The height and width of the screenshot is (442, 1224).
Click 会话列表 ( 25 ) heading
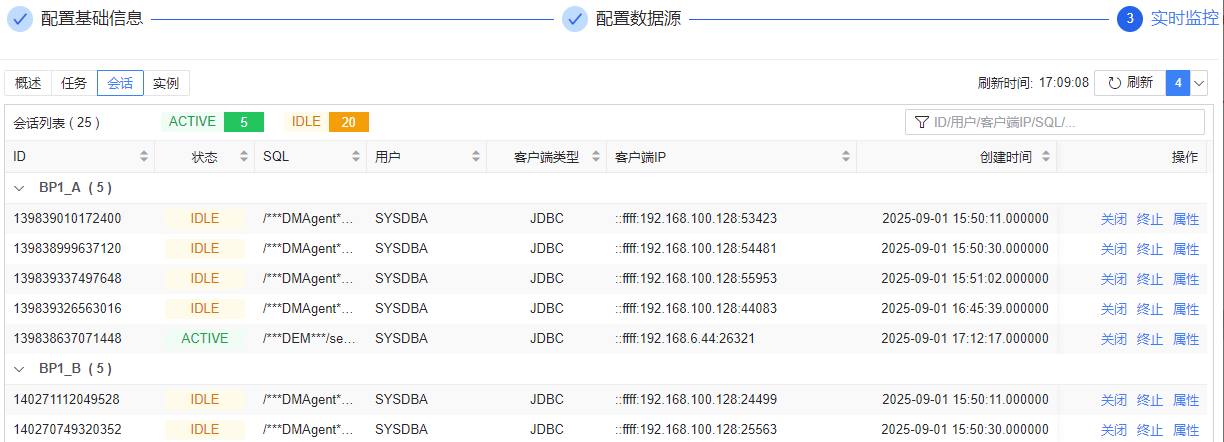[57, 122]
